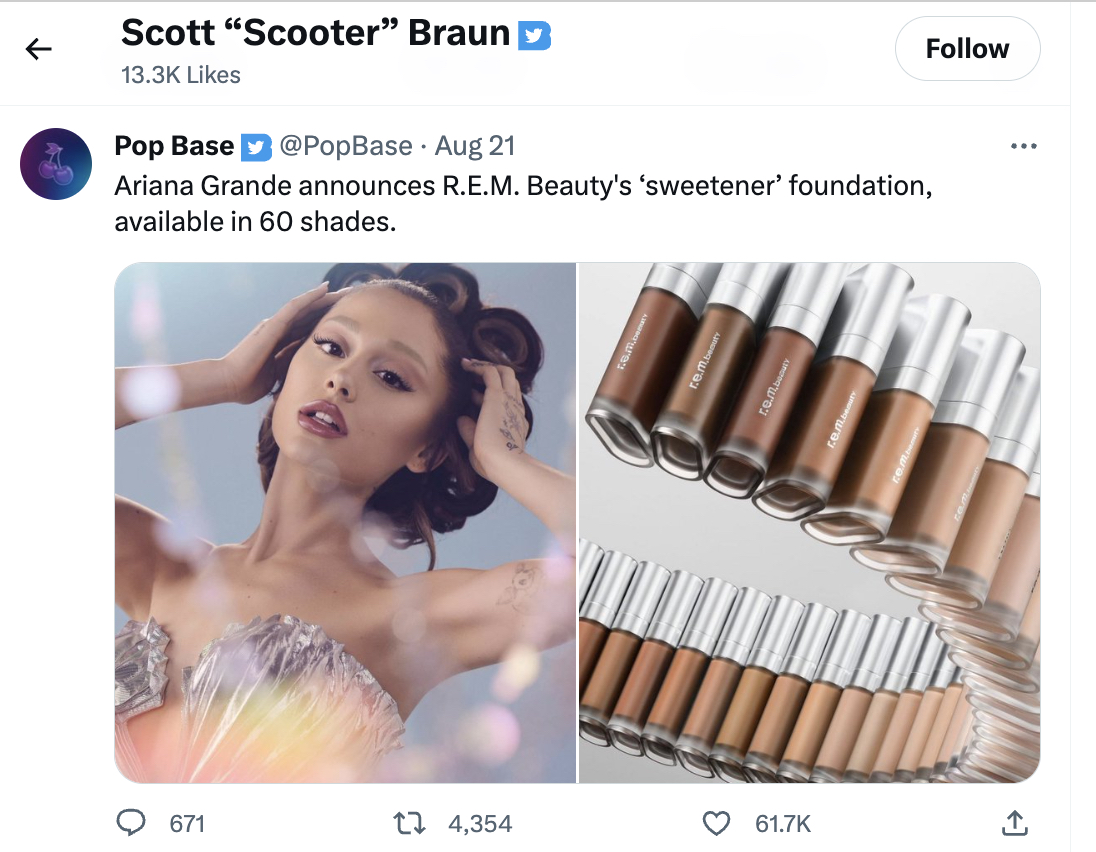The height and width of the screenshot is (852, 1096).
Task: Click the Aug 21 timestamp
Action: click(475, 146)
